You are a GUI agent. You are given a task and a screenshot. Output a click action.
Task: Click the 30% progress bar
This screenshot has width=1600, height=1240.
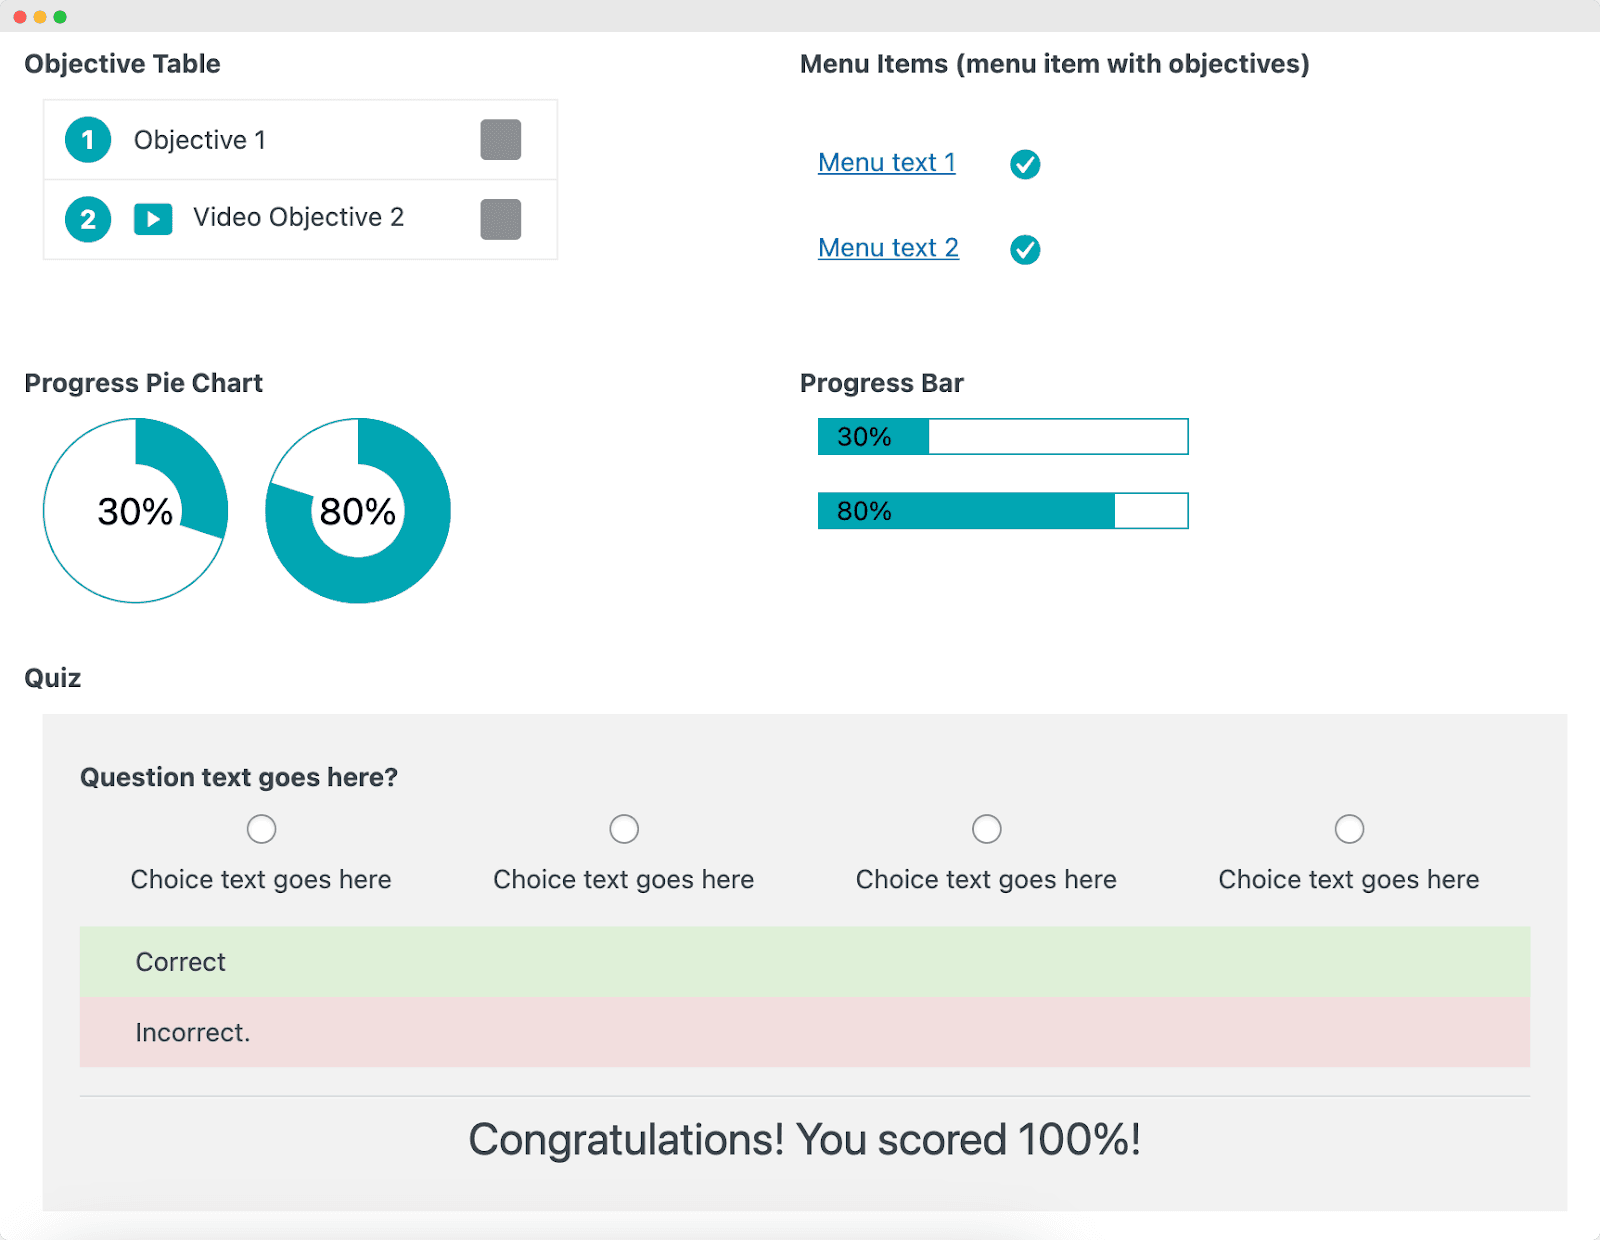[x=1003, y=436]
